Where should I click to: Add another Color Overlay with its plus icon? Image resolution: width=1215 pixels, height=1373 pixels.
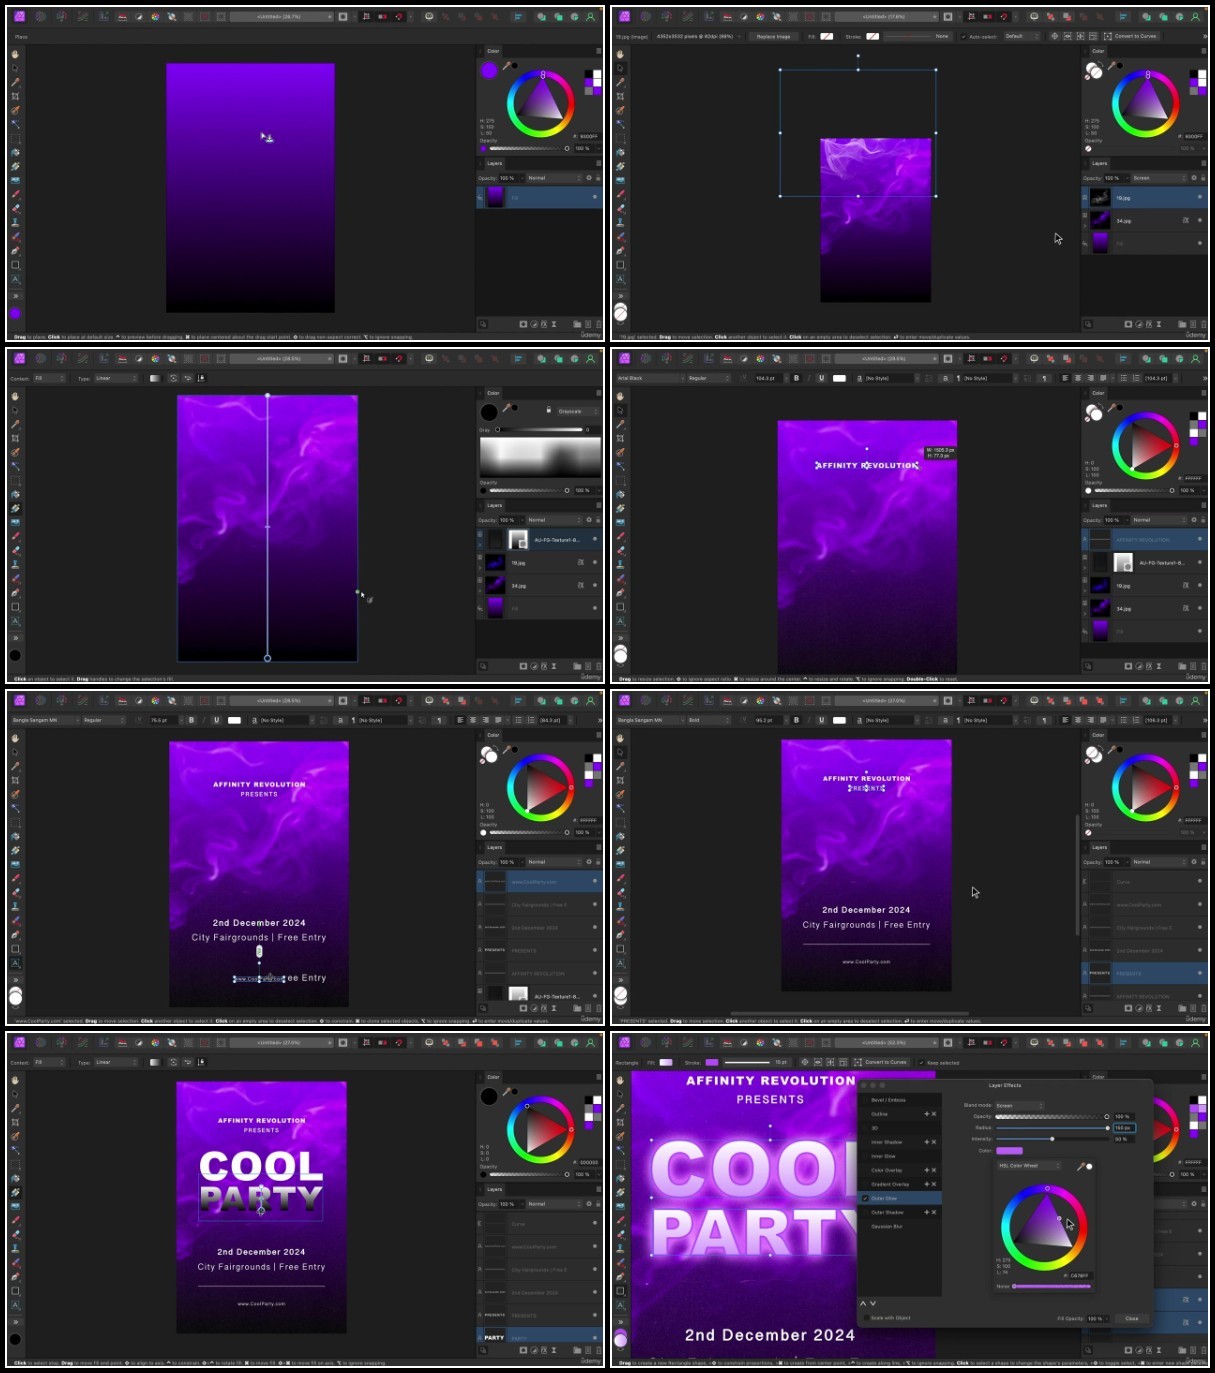(x=927, y=1170)
